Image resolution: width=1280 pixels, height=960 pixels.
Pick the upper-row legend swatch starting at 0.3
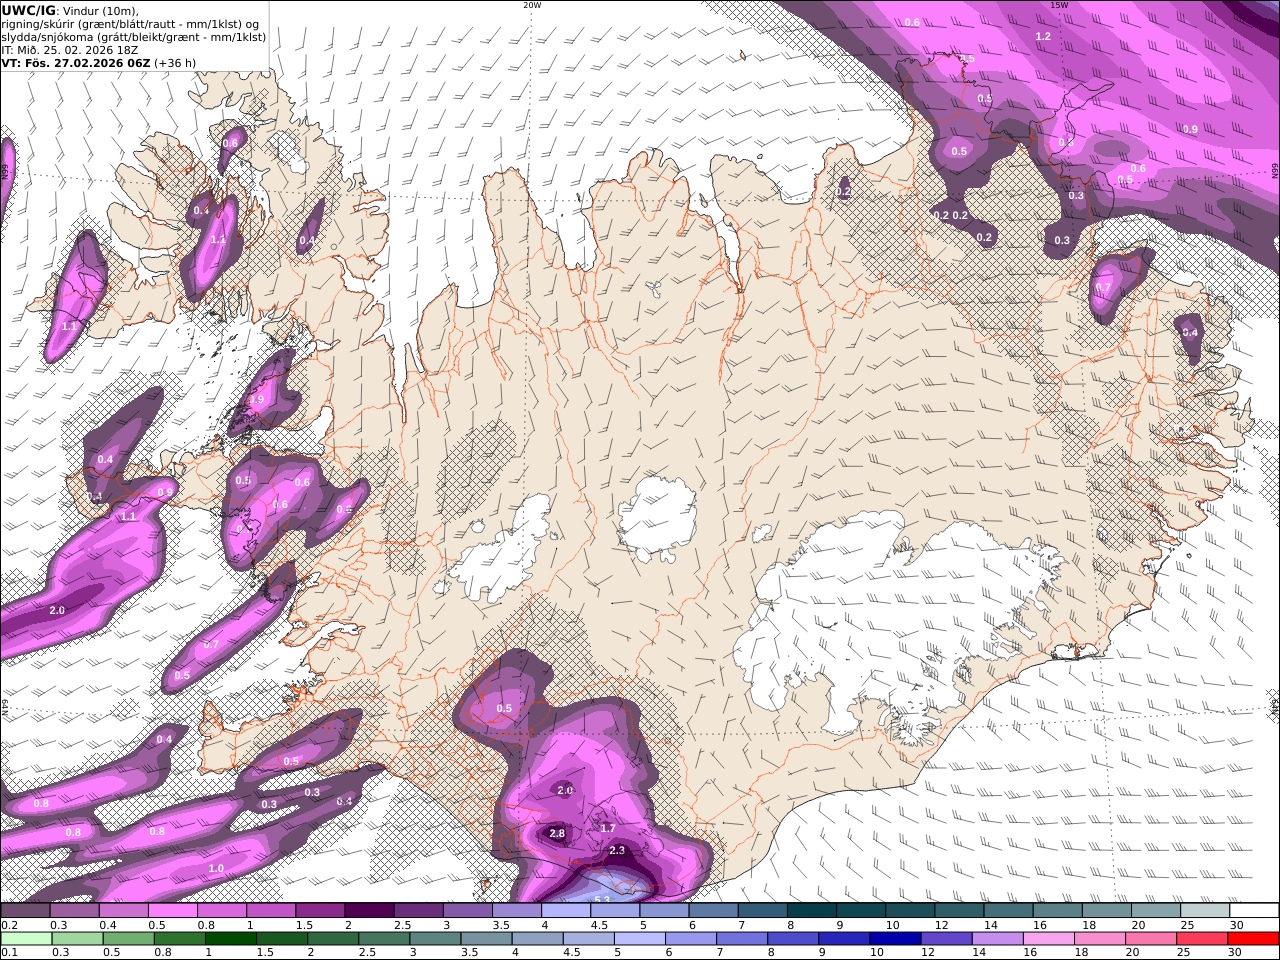74,911
